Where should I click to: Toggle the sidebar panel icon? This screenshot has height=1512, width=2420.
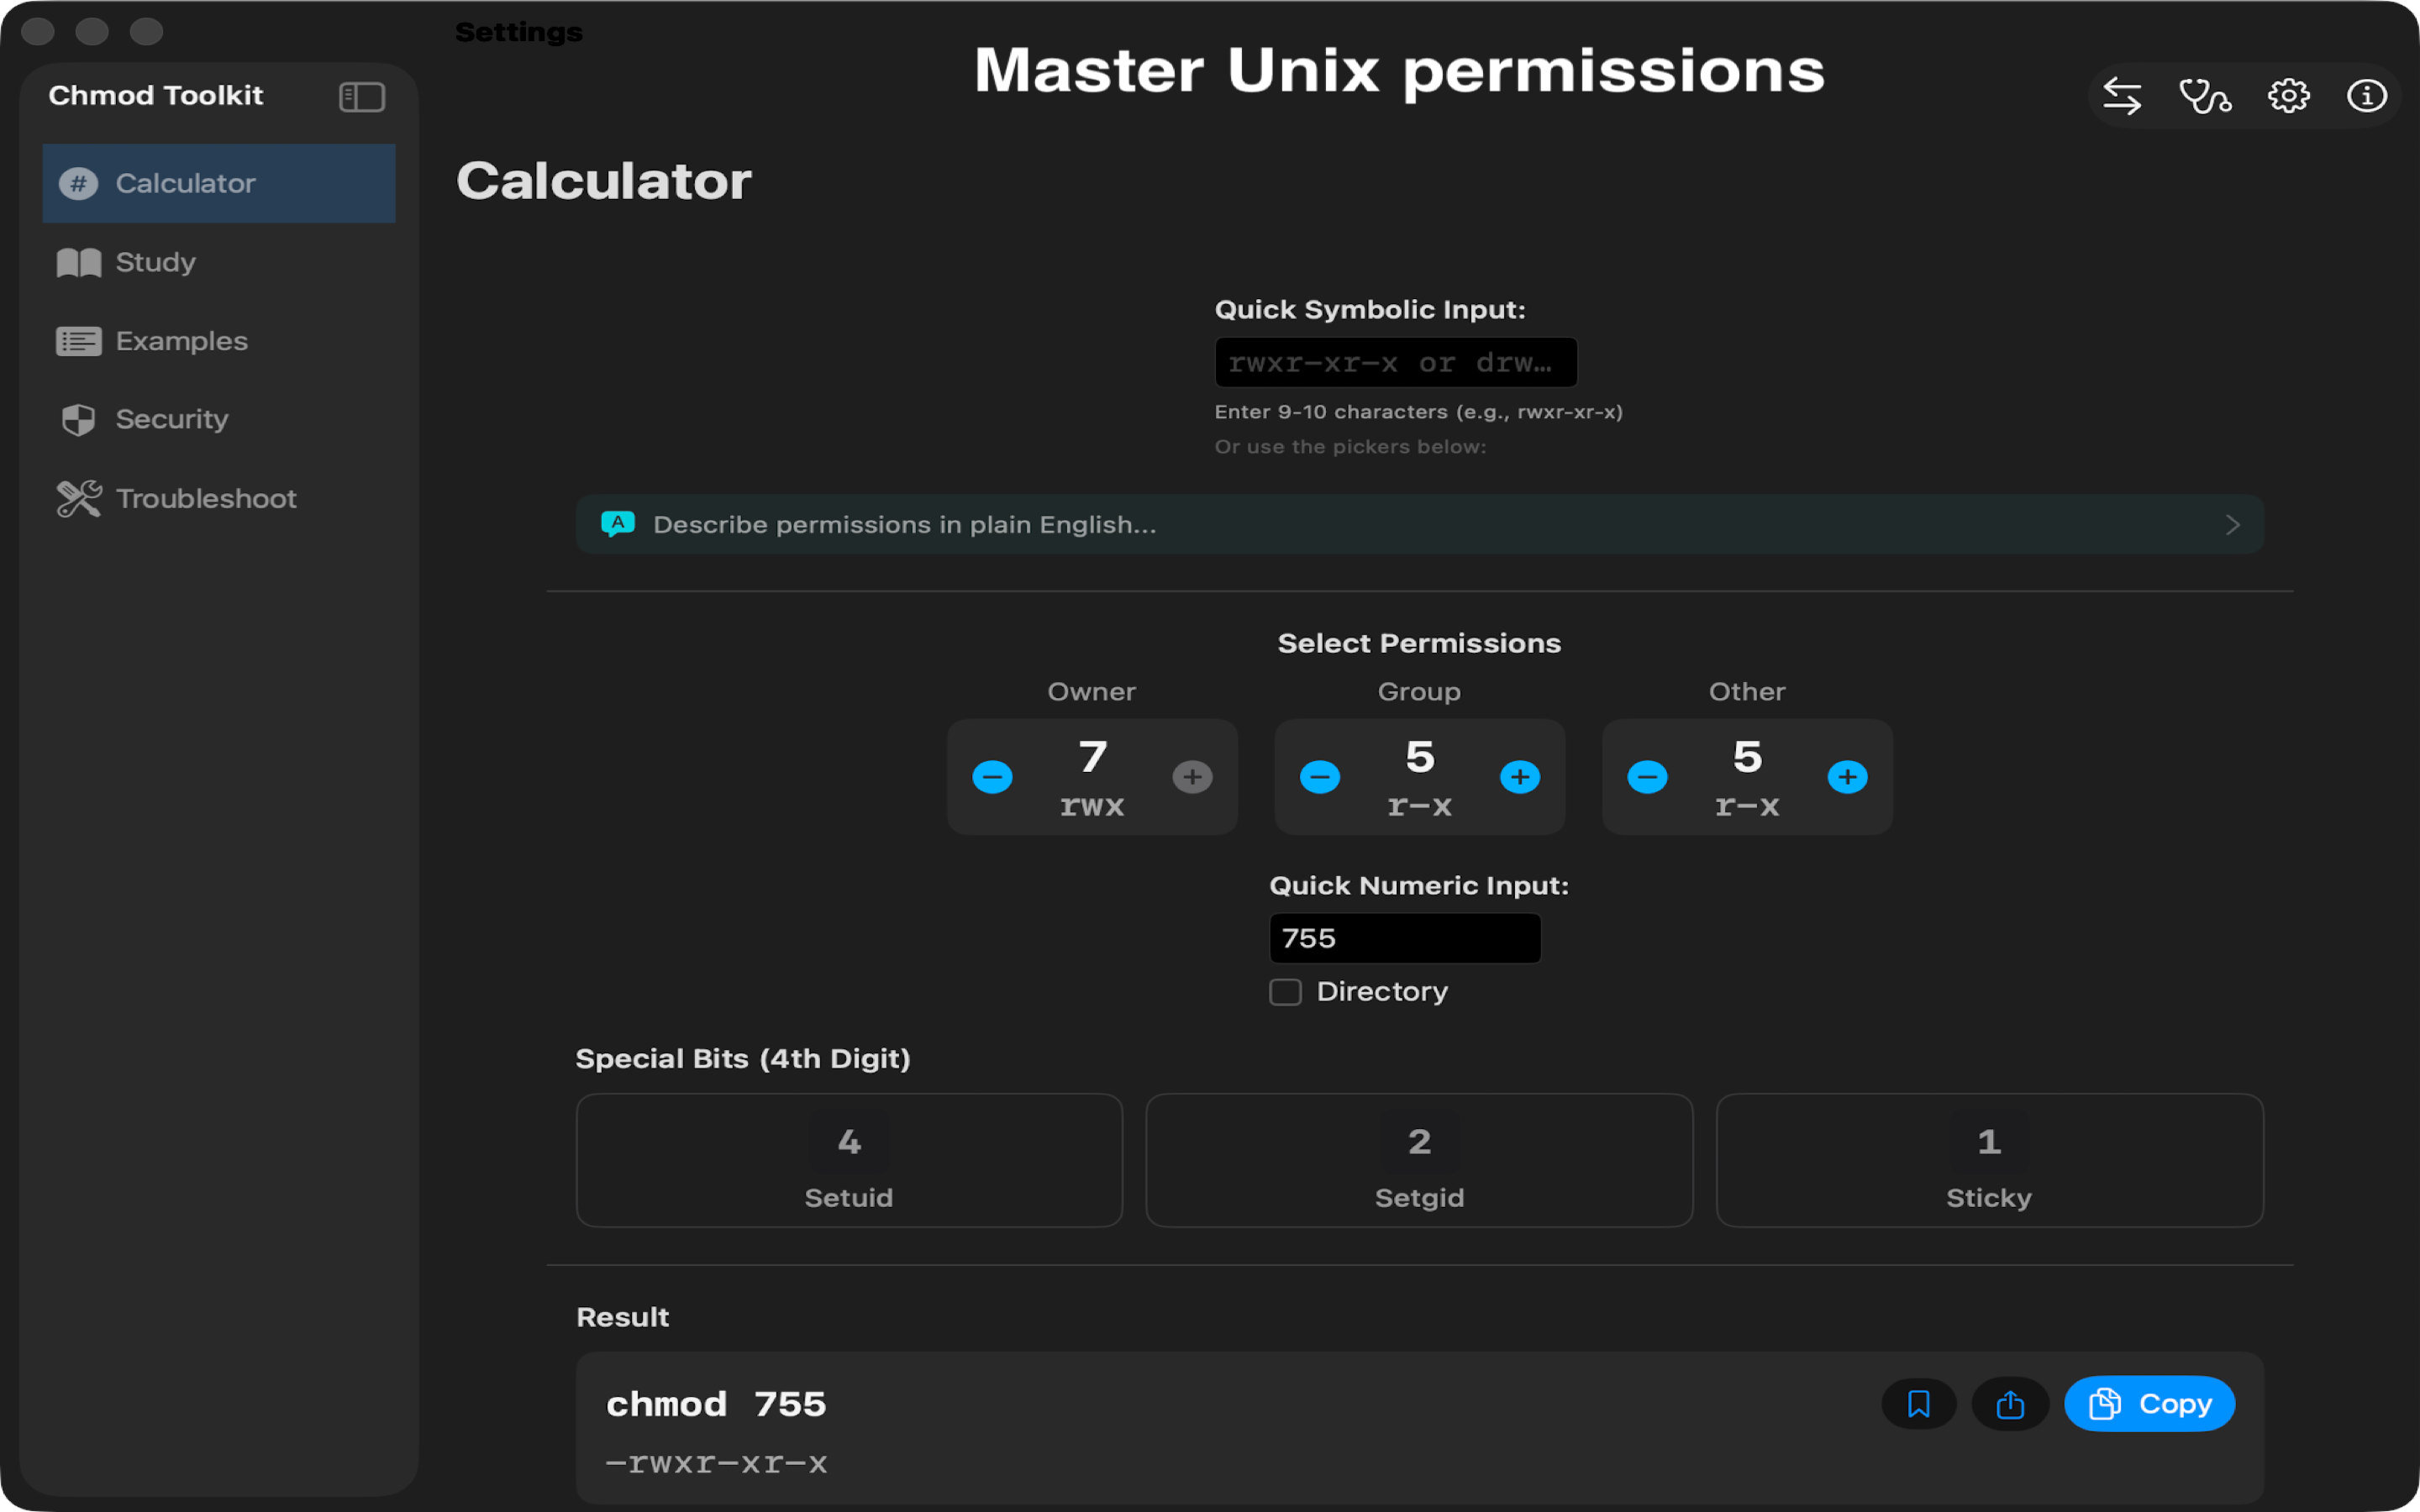(x=362, y=97)
